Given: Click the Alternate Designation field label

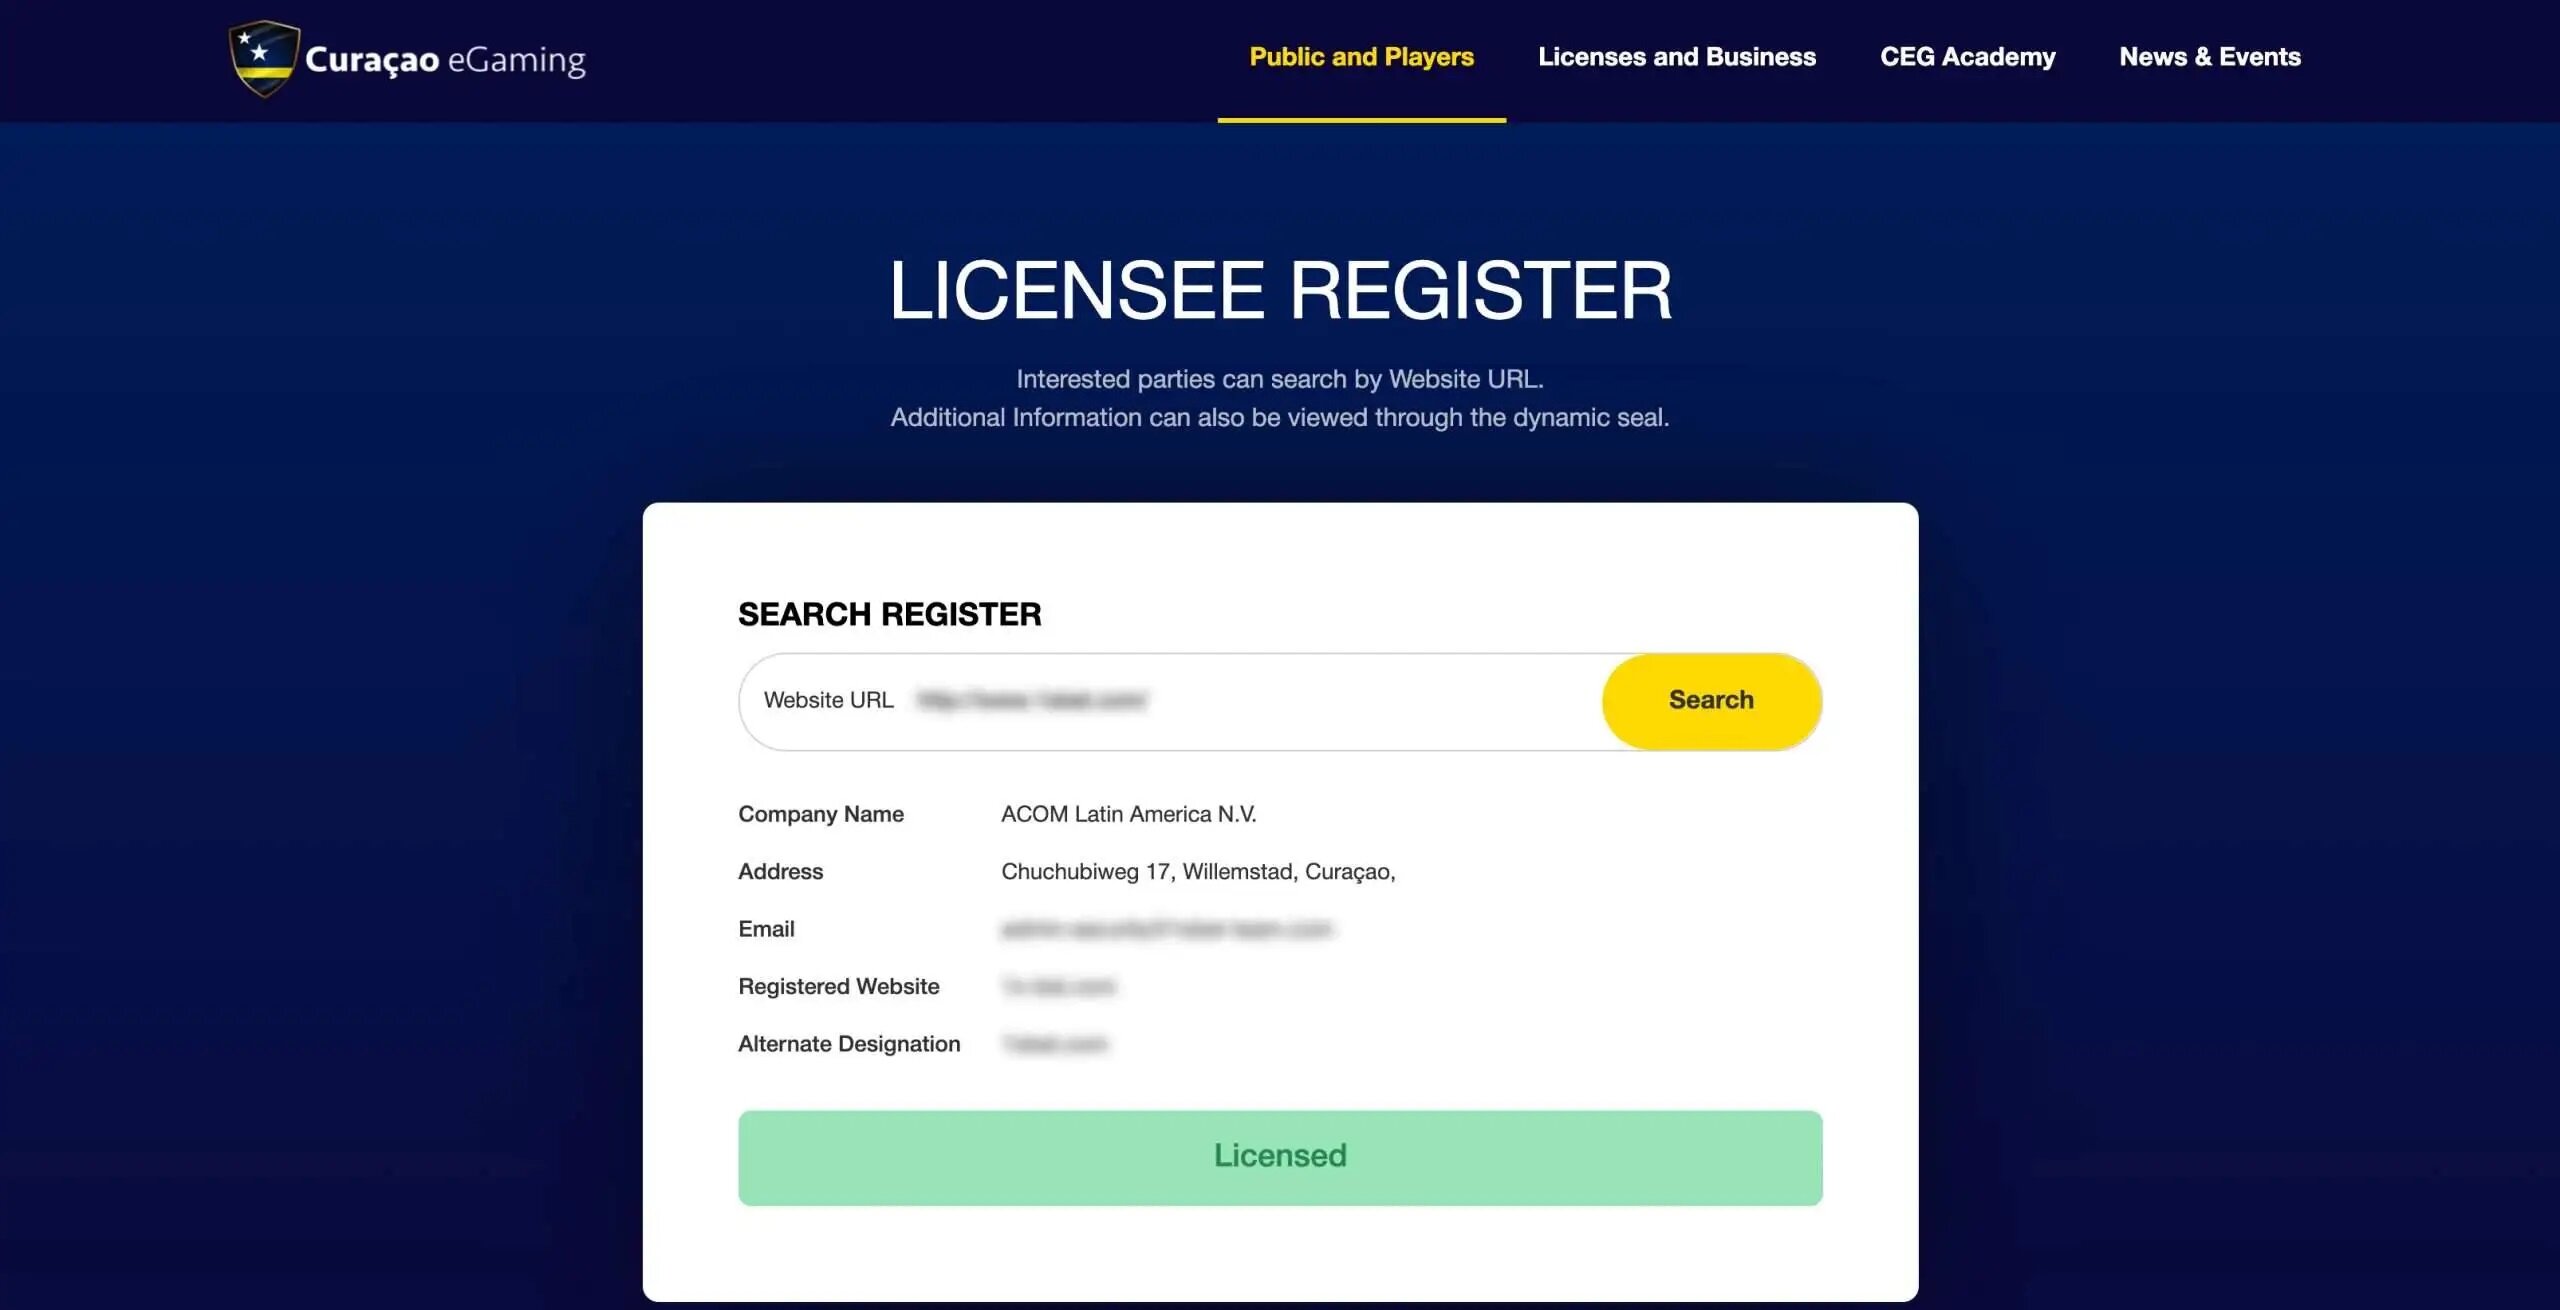Looking at the screenshot, I should 848,1044.
